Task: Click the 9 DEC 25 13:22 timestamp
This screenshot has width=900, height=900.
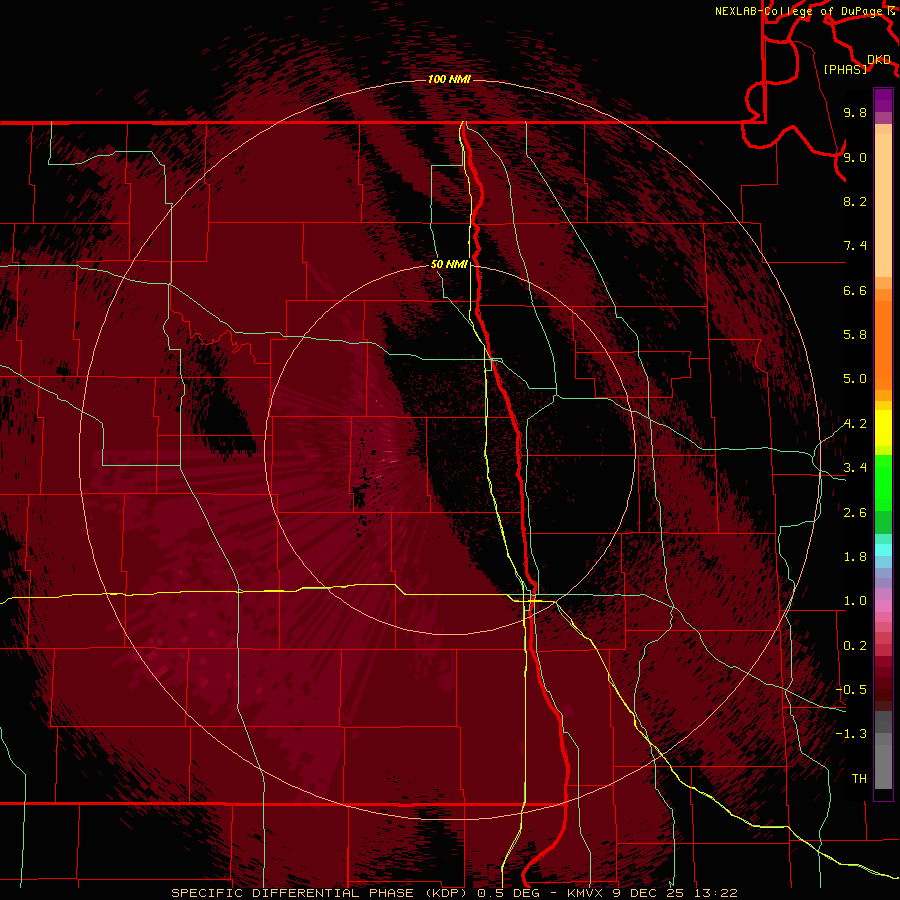Action: (x=677, y=893)
